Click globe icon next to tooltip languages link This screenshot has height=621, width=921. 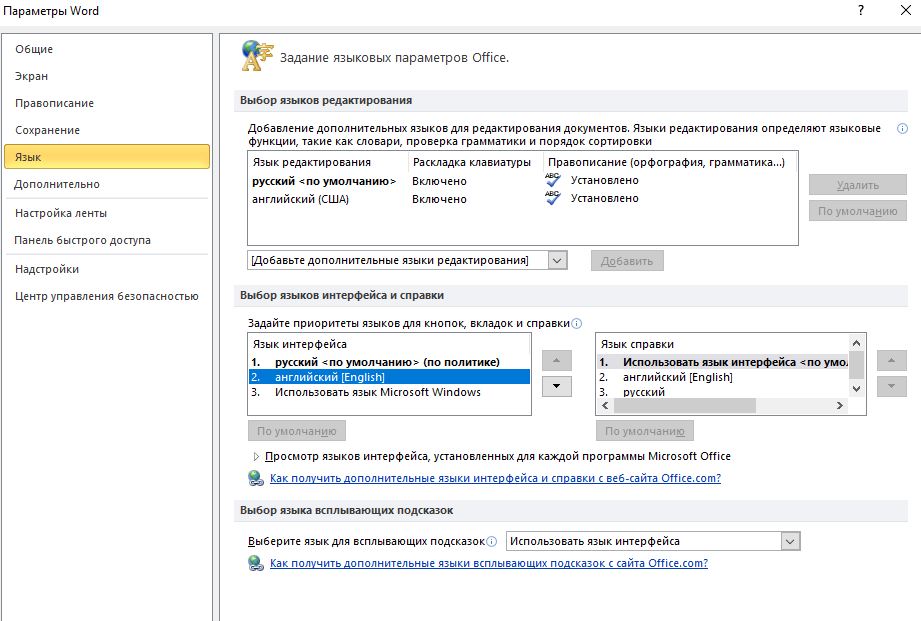[x=256, y=563]
